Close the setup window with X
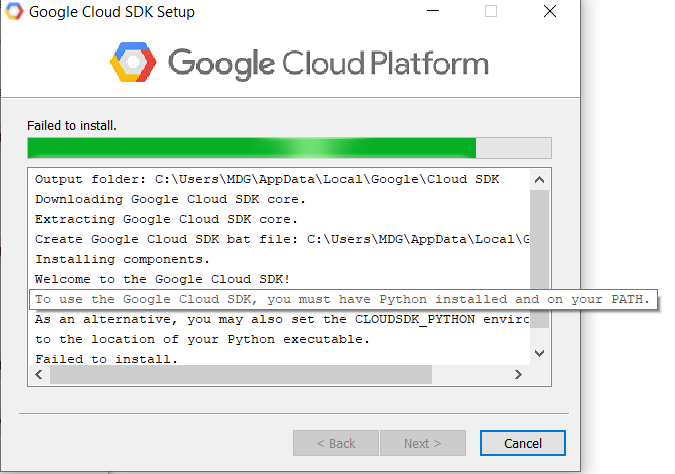675x474 pixels. tap(550, 13)
